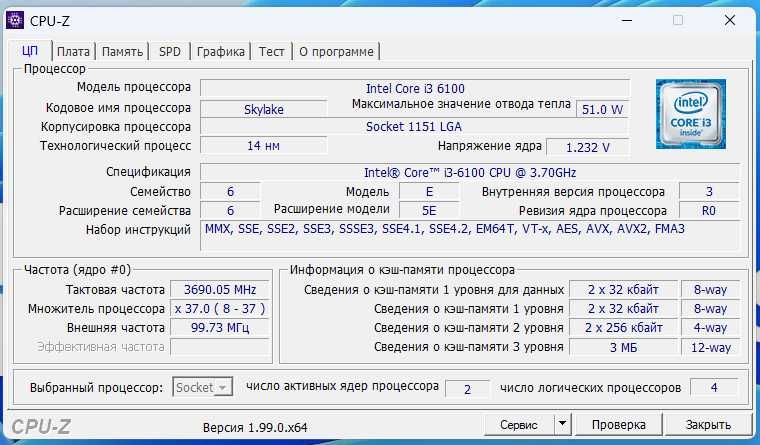Click the Socket 1151 LGA value
The image size is (760, 445).
(x=415, y=127)
